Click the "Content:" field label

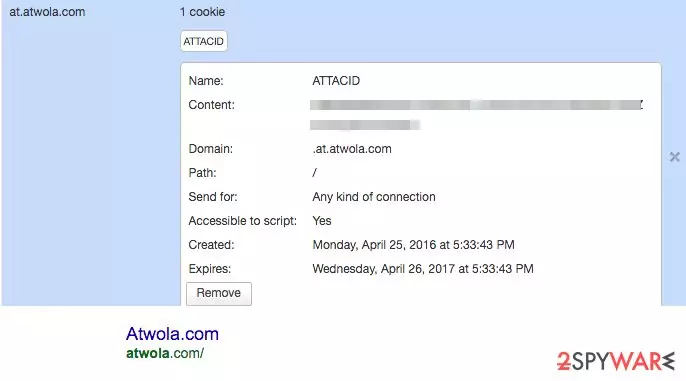point(211,105)
